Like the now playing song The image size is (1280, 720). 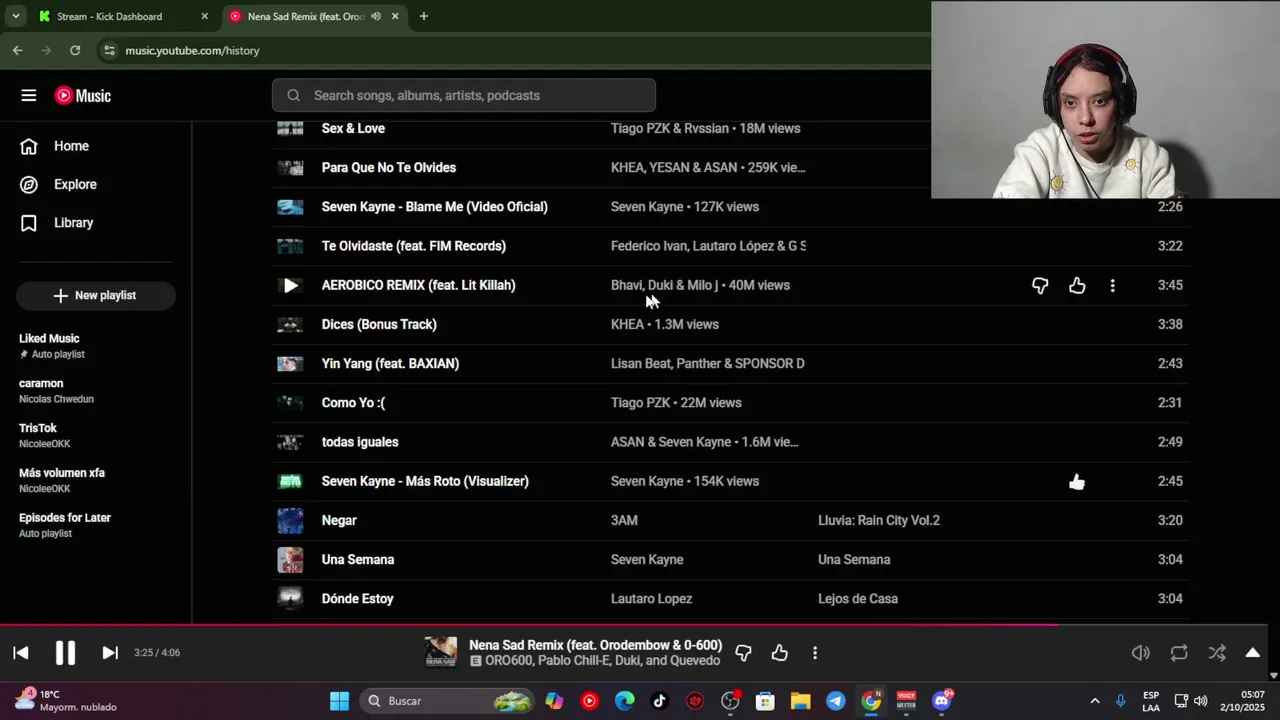point(780,653)
